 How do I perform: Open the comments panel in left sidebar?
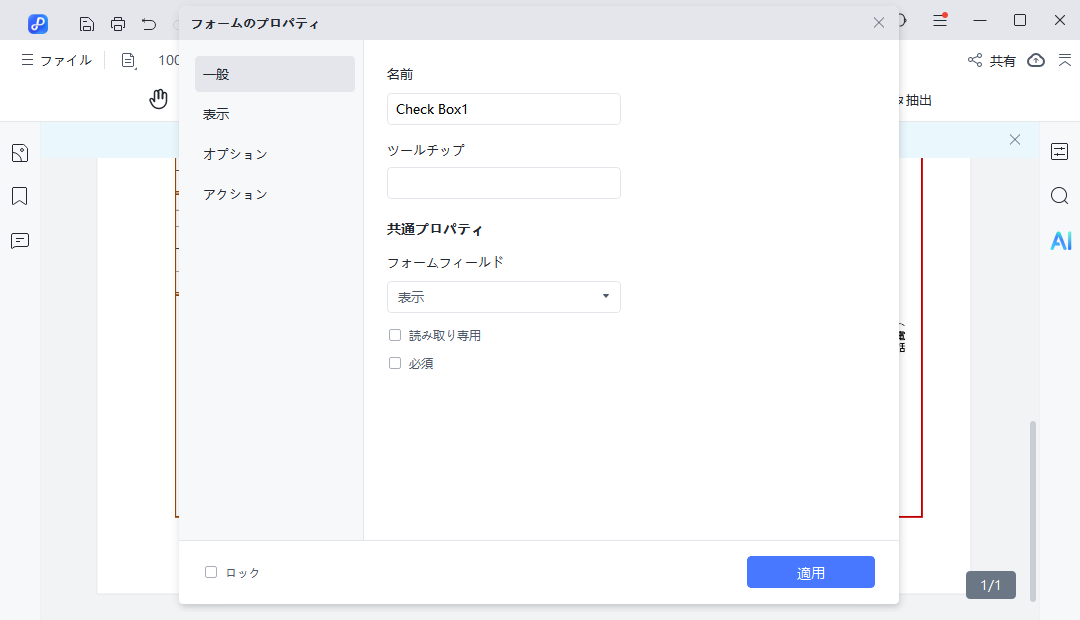tap(20, 240)
